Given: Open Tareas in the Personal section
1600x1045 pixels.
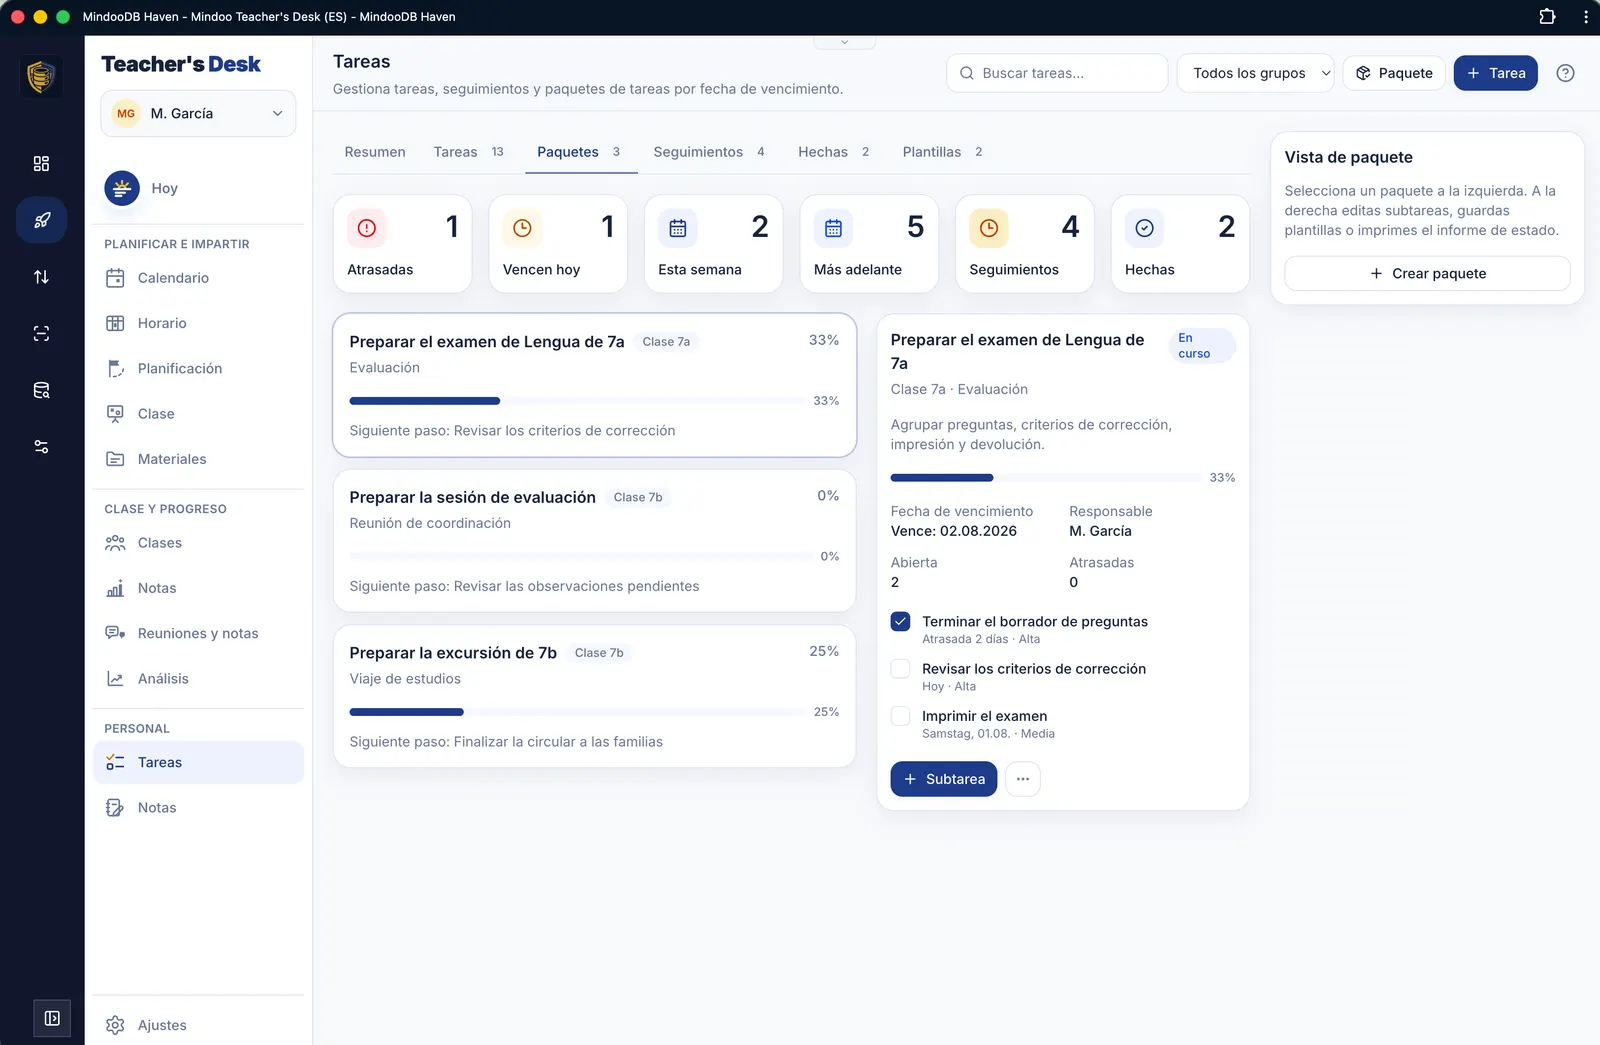Looking at the screenshot, I should tap(198, 762).
